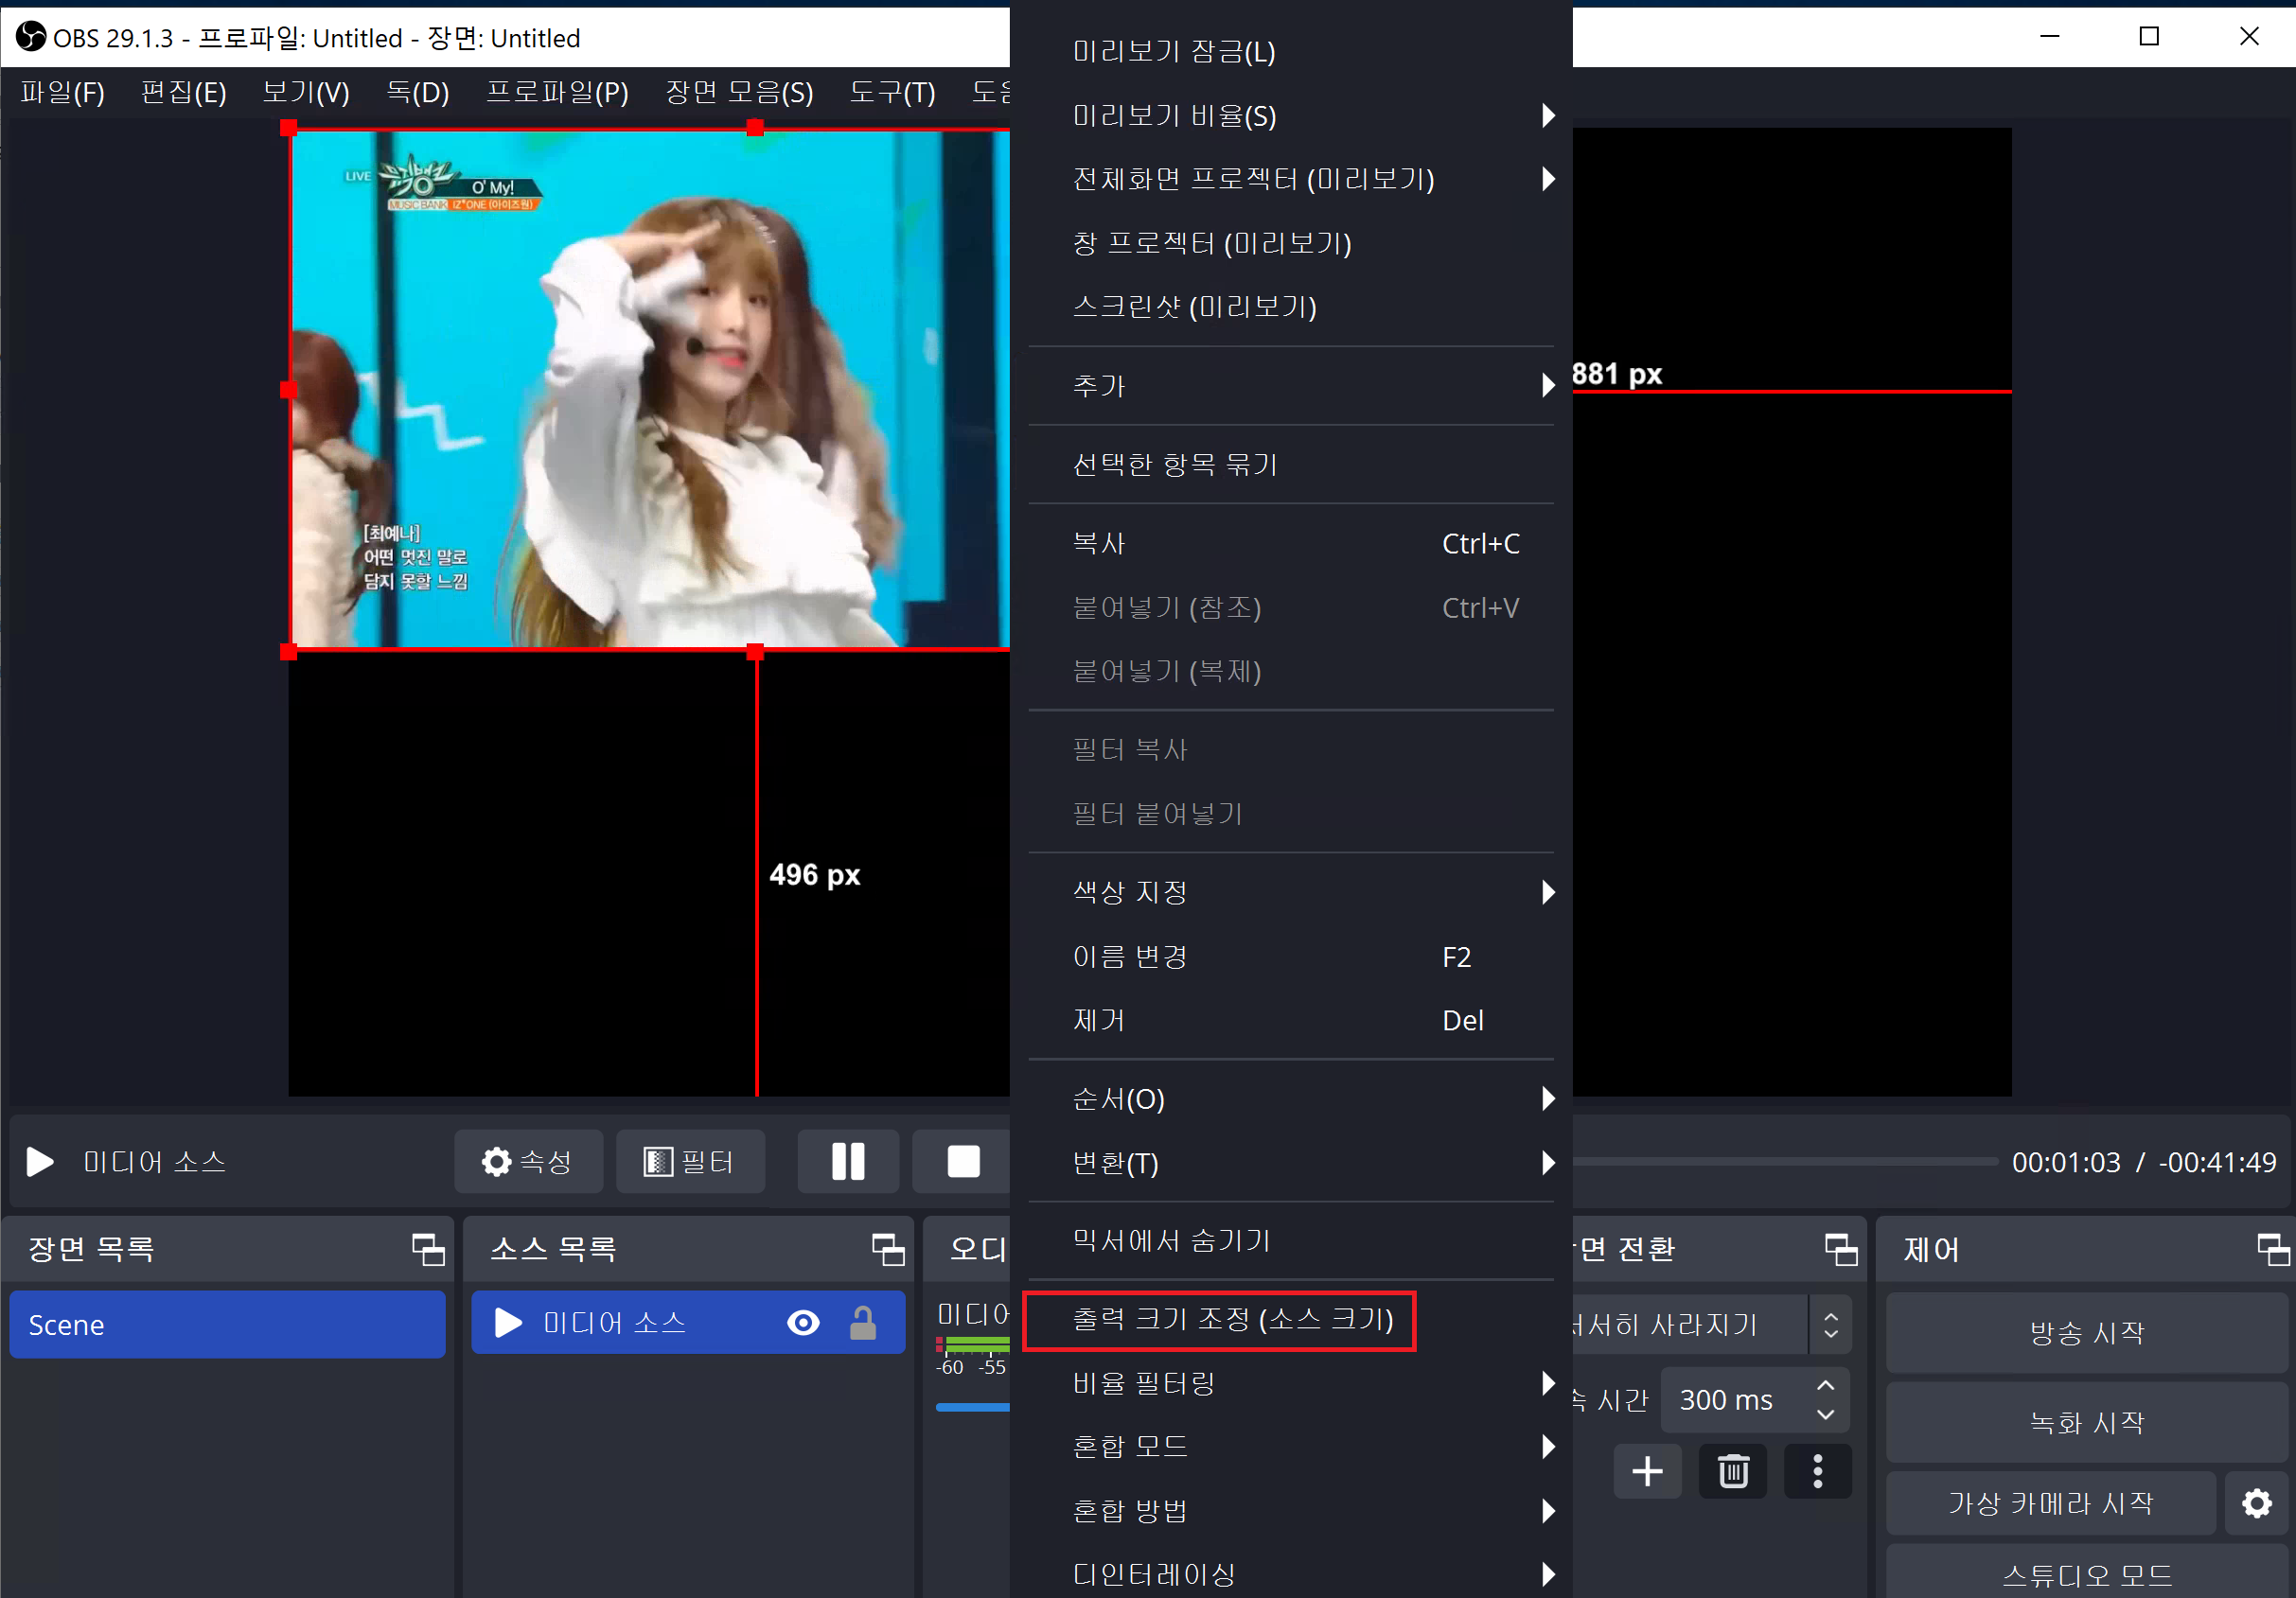The image size is (2296, 1598).
Task: Click the 방송 시작 button
Action: click(2086, 1333)
